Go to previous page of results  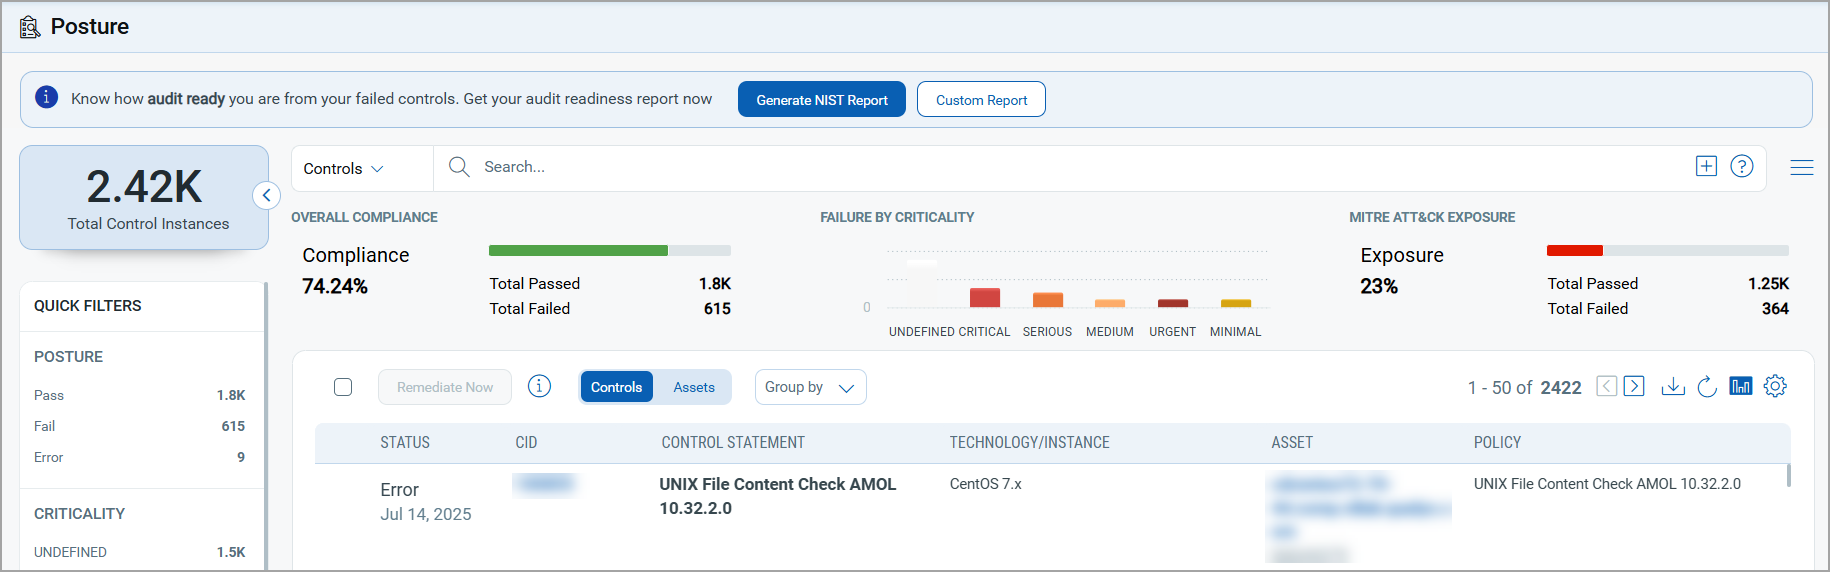pyautogui.click(x=1607, y=386)
